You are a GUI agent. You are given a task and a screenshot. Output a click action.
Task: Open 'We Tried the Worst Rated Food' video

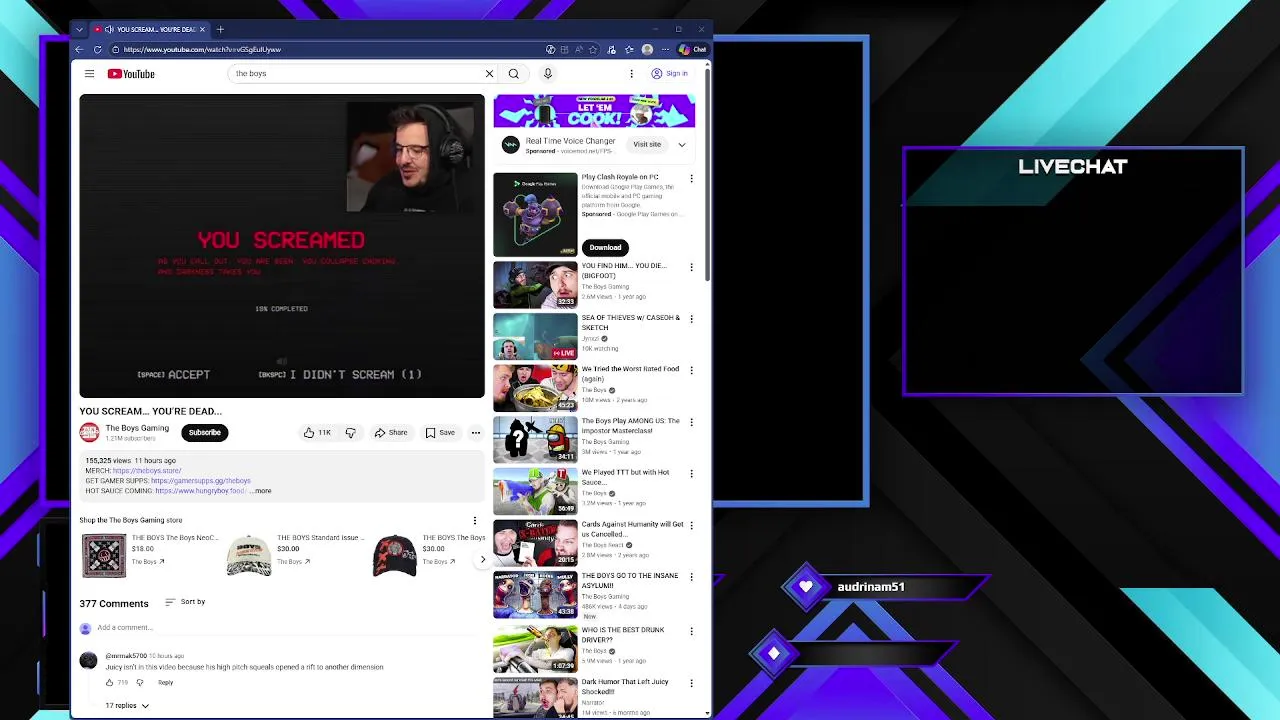pyautogui.click(x=535, y=388)
